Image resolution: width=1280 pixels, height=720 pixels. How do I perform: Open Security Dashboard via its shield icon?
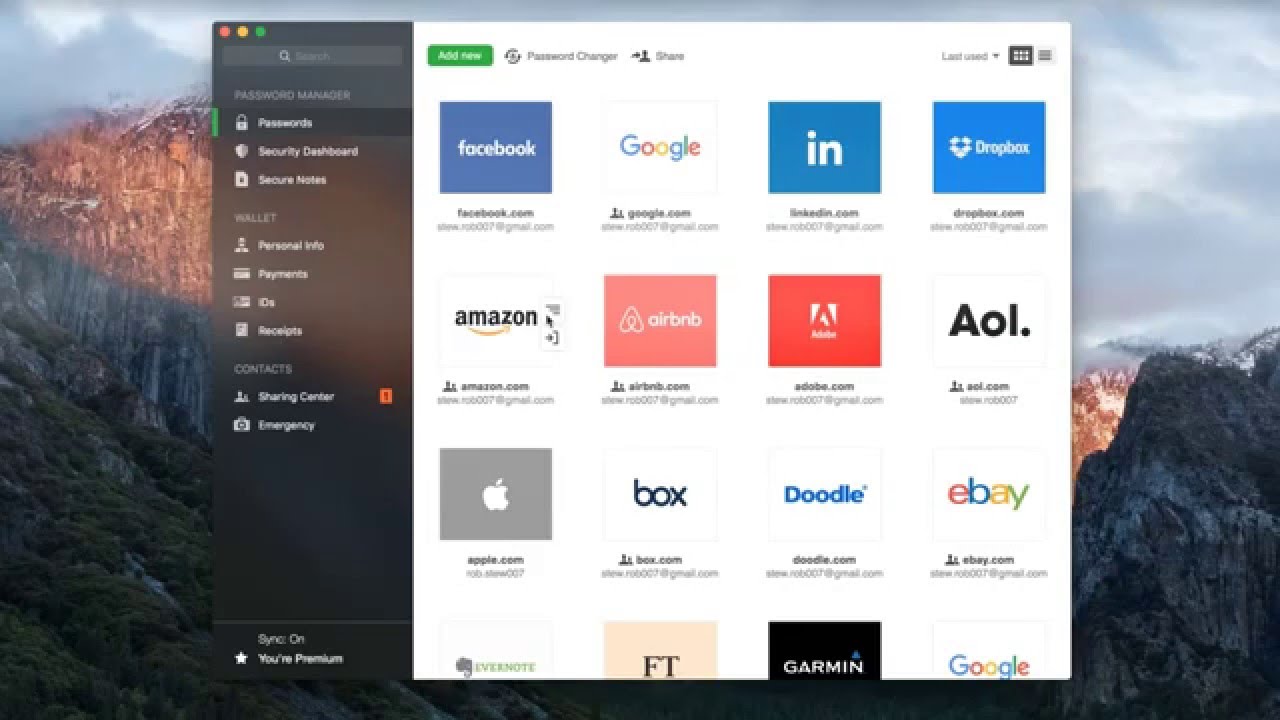click(241, 151)
